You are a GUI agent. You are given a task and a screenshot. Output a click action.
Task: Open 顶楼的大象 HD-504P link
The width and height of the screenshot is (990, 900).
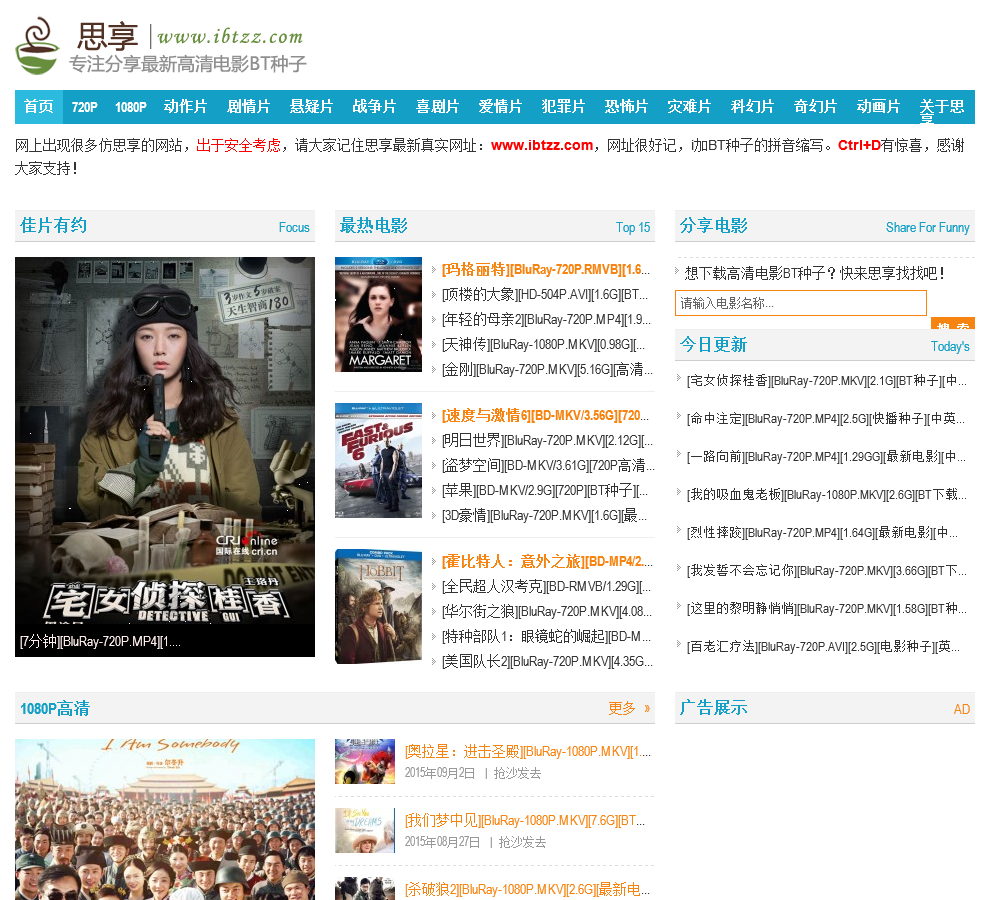click(x=544, y=294)
